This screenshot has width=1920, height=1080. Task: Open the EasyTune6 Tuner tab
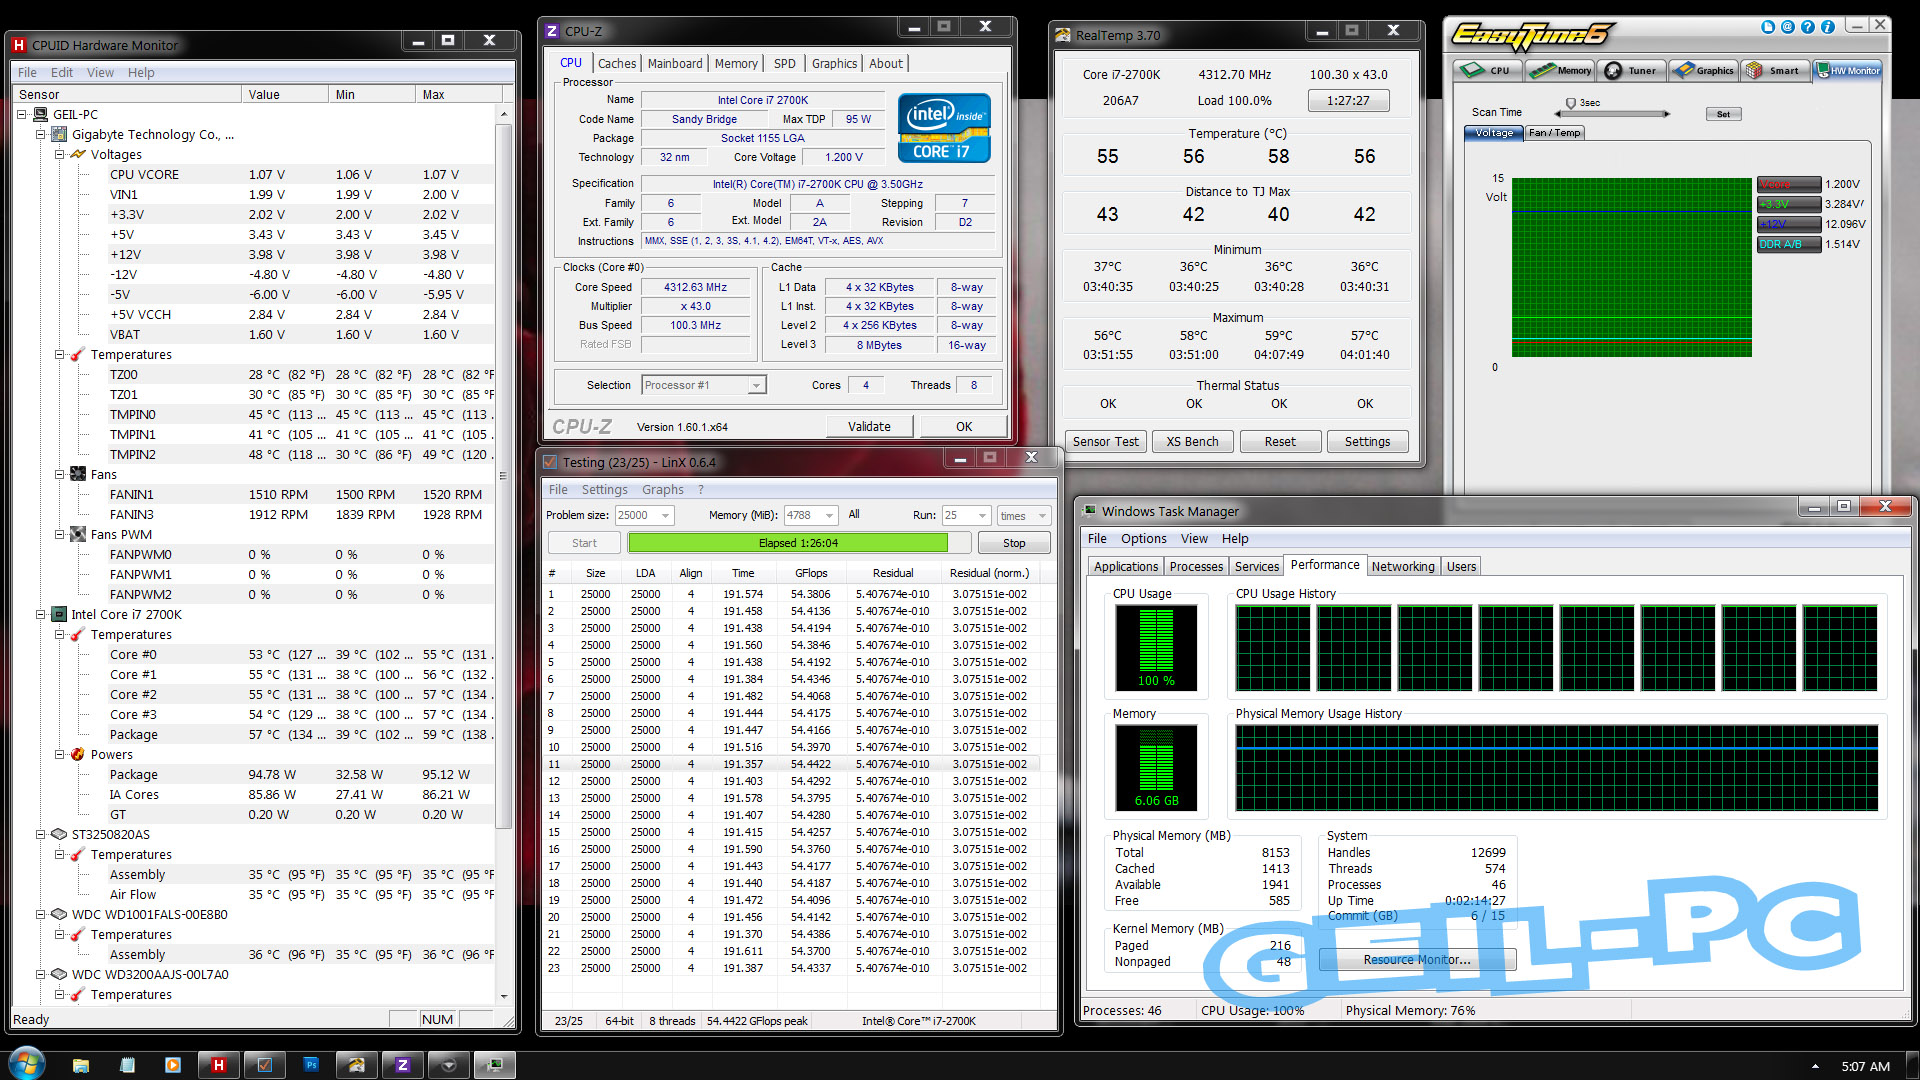pos(1631,70)
